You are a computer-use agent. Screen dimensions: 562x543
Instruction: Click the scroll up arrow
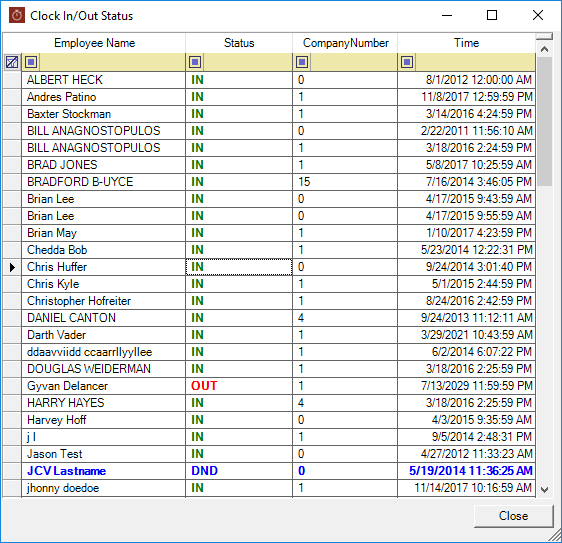[x=544, y=49]
